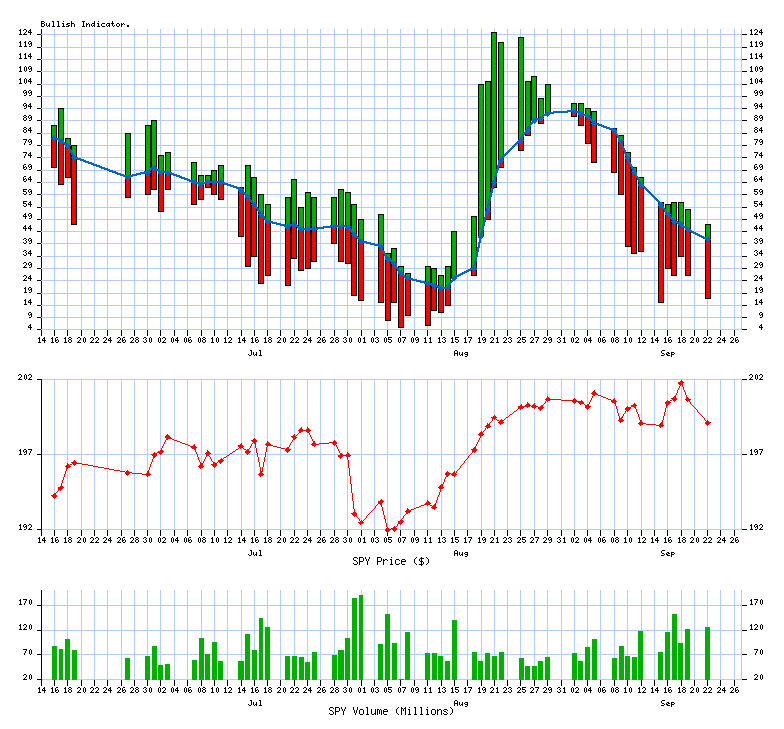The image size is (784, 729).
Task: Click '192' on the right SPY Price axis
Action: pyautogui.click(x=757, y=528)
